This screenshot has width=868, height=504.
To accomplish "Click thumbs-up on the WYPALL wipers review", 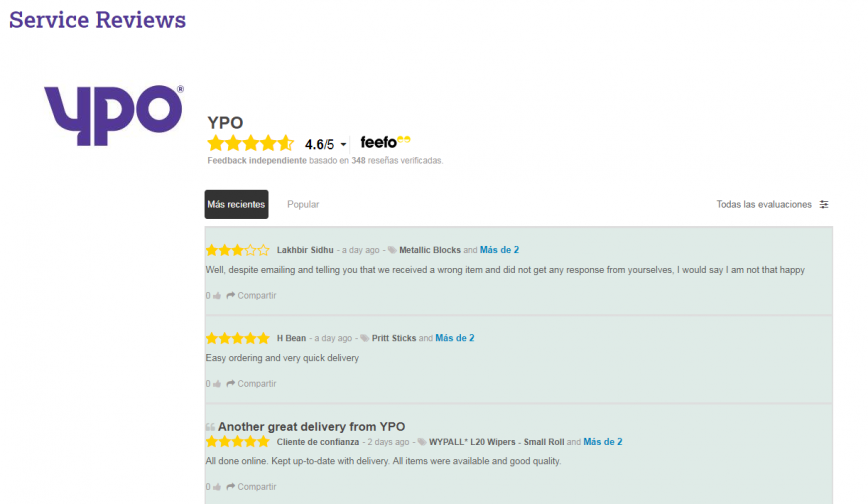I will [x=216, y=487].
